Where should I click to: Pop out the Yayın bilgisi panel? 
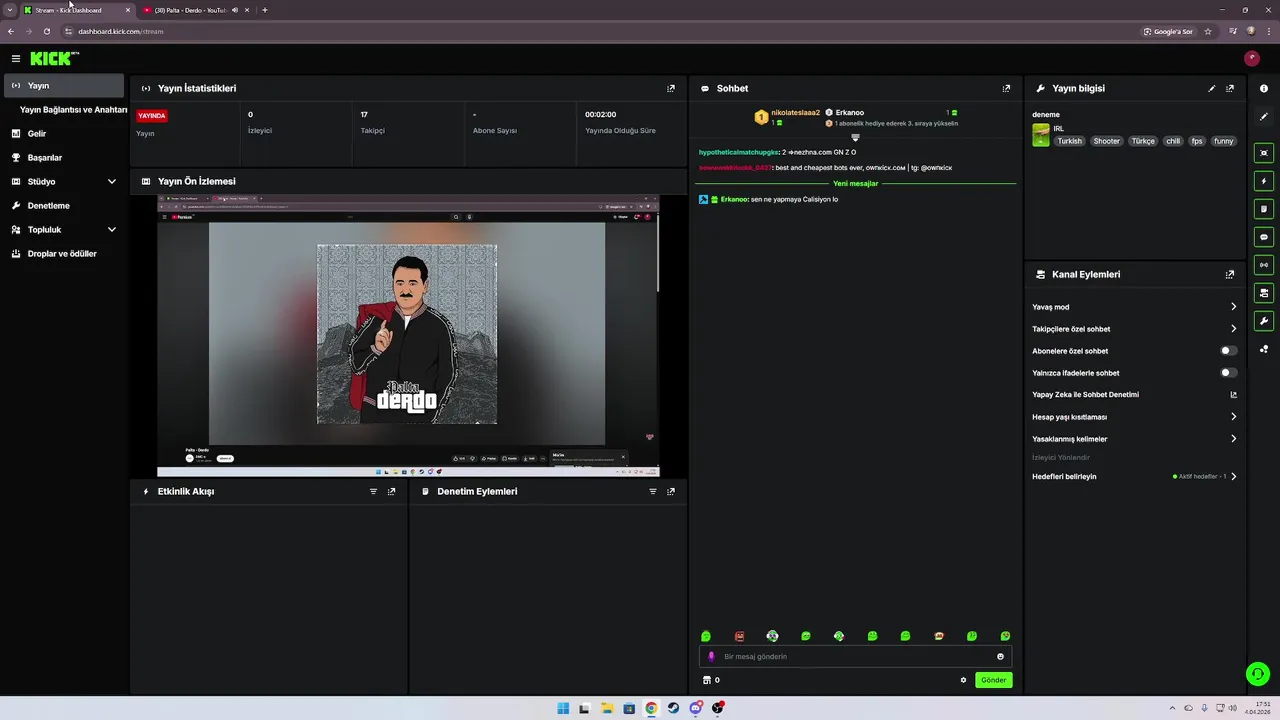(1230, 88)
